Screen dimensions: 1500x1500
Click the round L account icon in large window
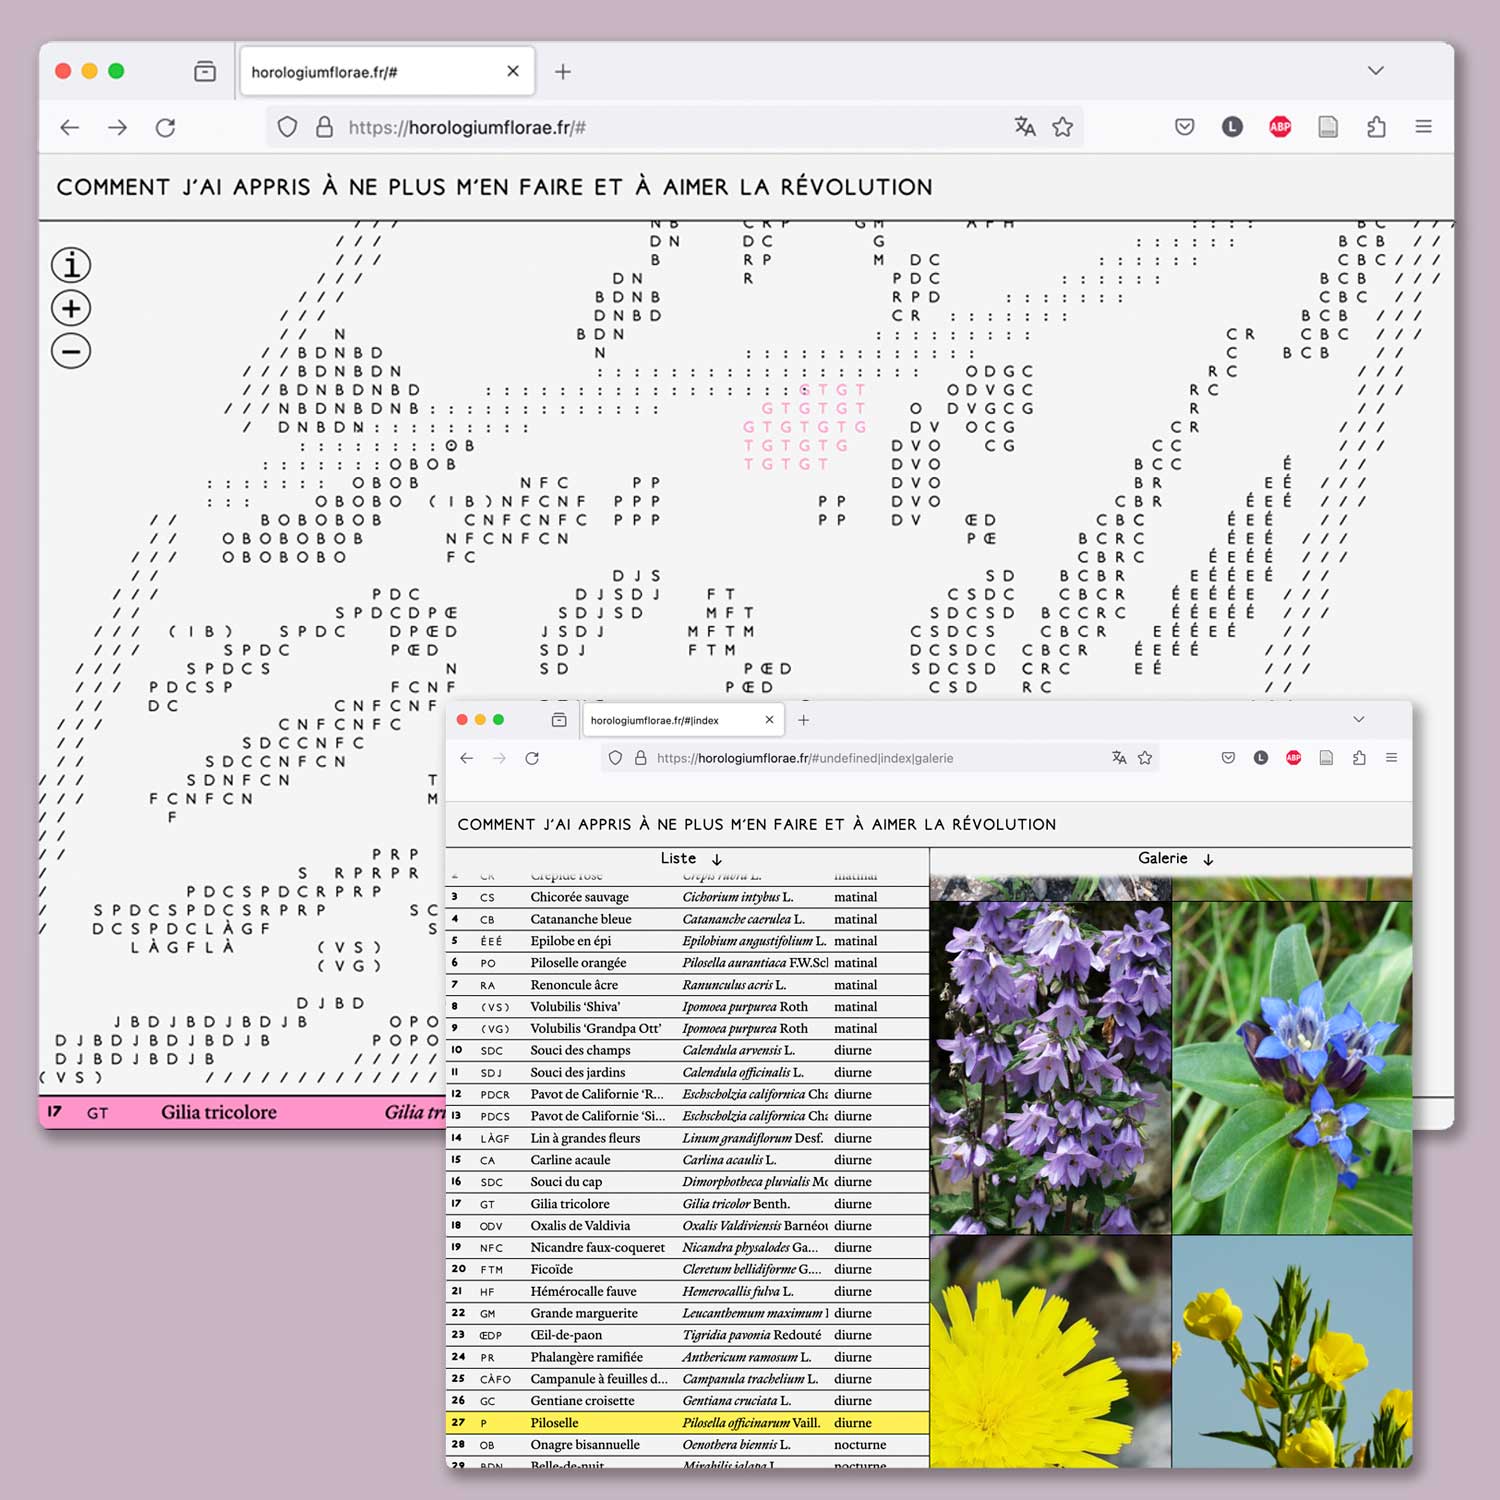[x=1232, y=127]
